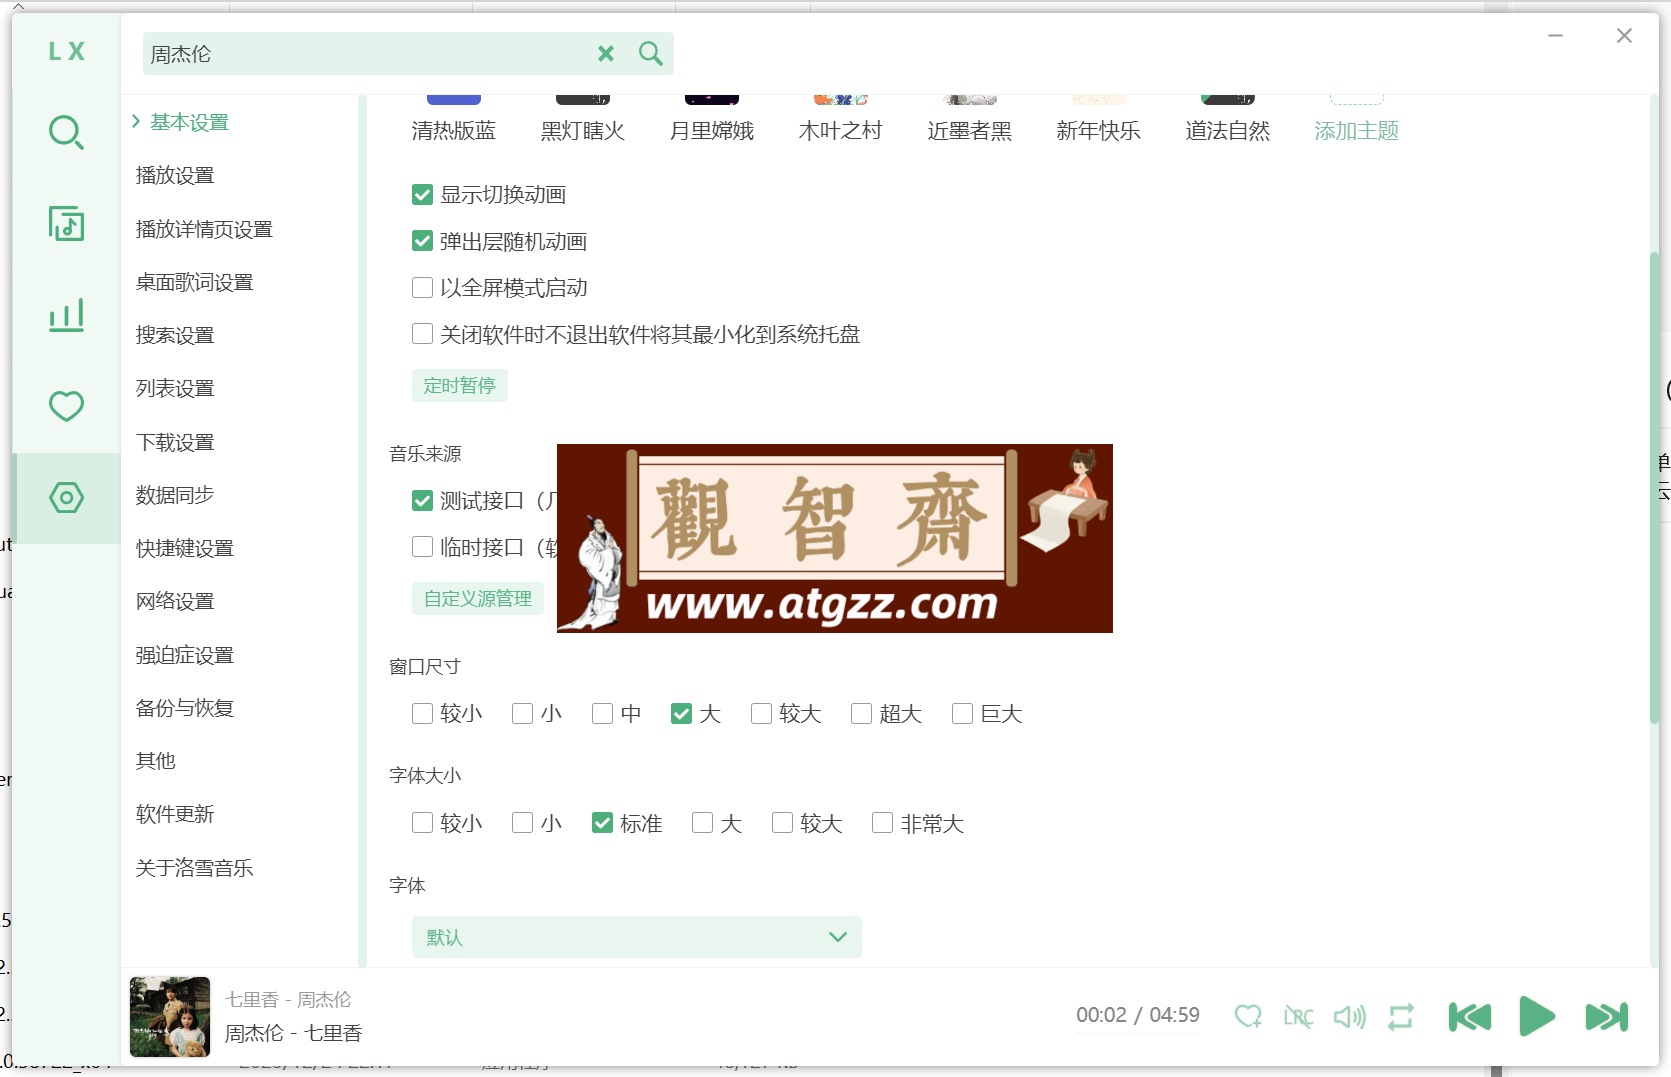Set window size to 较小
Screen dimensions: 1671x1077
[422, 713]
